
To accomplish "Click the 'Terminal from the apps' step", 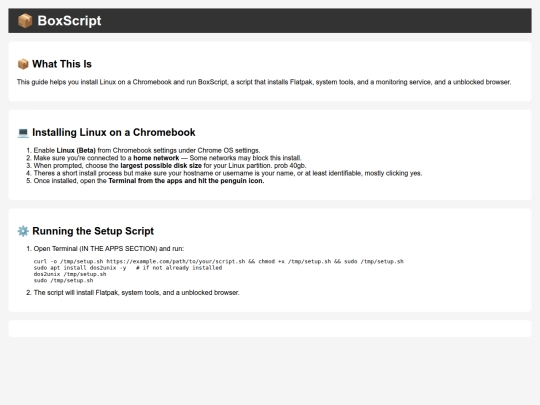I will coord(149,181).
